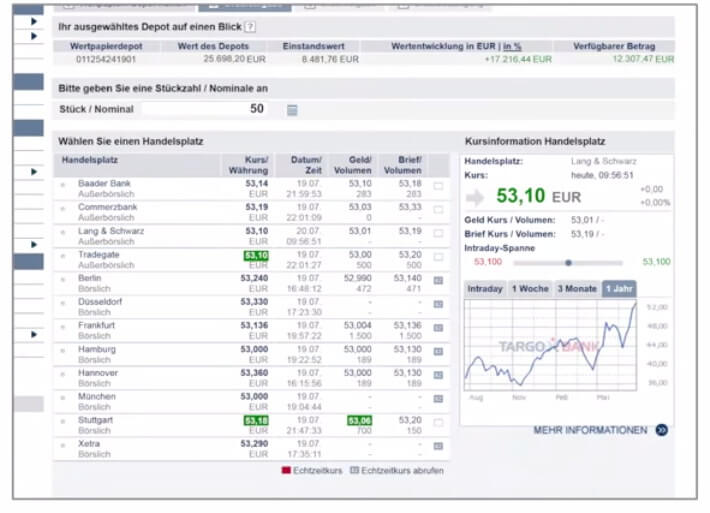Select München exchange radio button
This screenshot has height=513, width=710.
pos(63,398)
